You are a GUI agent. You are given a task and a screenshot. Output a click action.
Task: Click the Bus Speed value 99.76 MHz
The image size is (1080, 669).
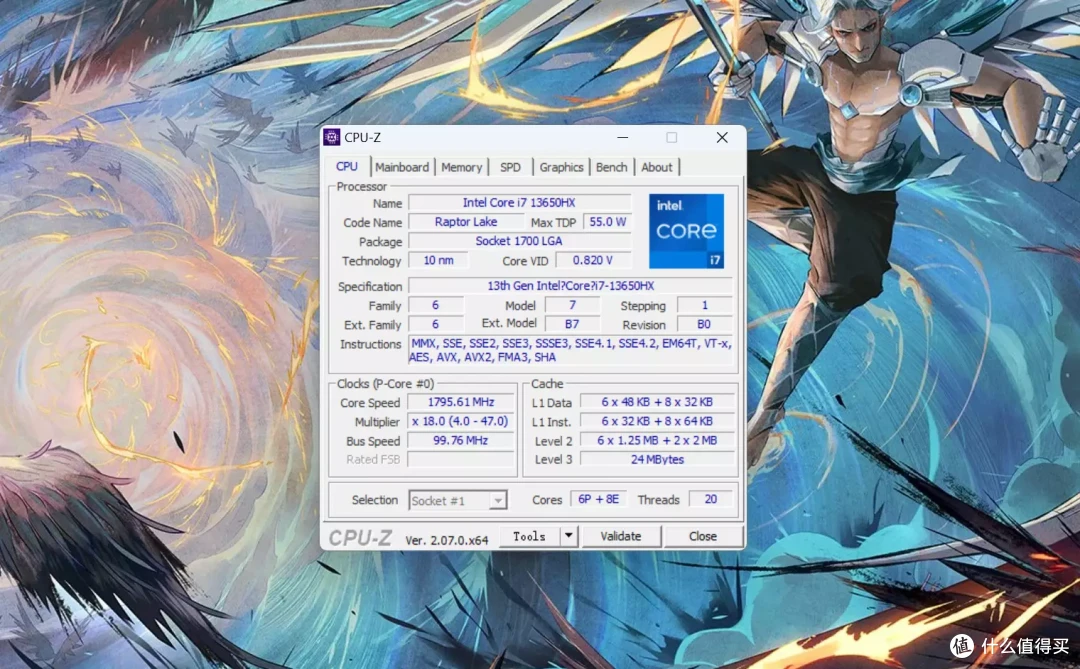tap(461, 440)
